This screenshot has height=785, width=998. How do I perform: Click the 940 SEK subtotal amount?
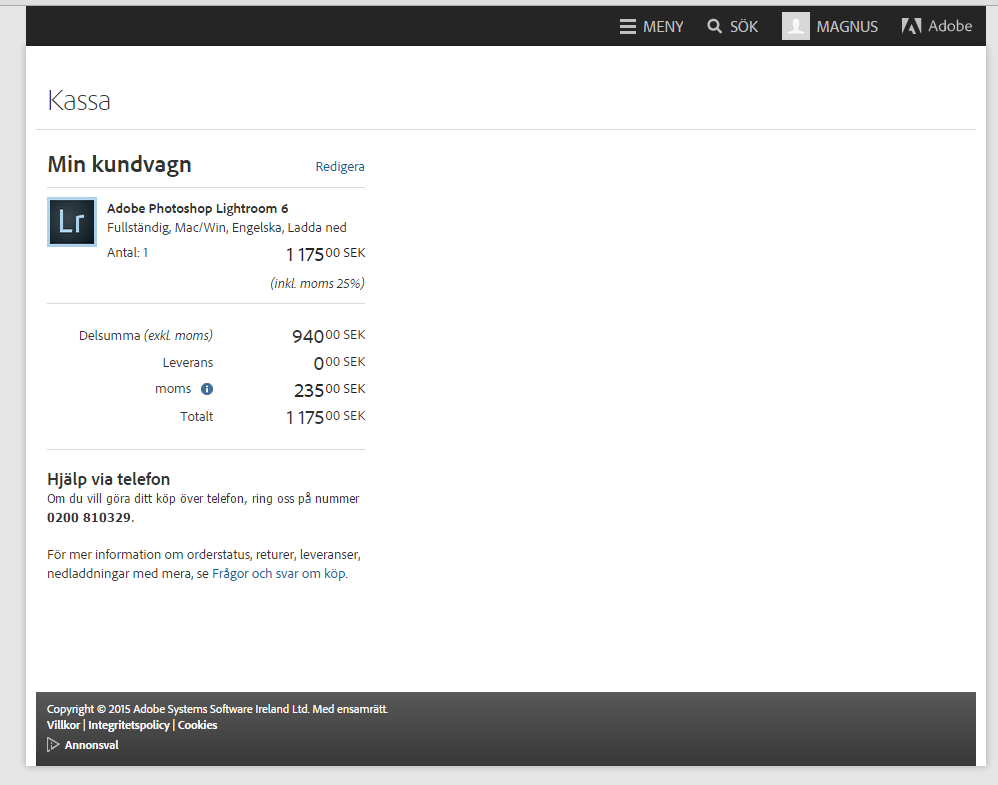(x=328, y=336)
